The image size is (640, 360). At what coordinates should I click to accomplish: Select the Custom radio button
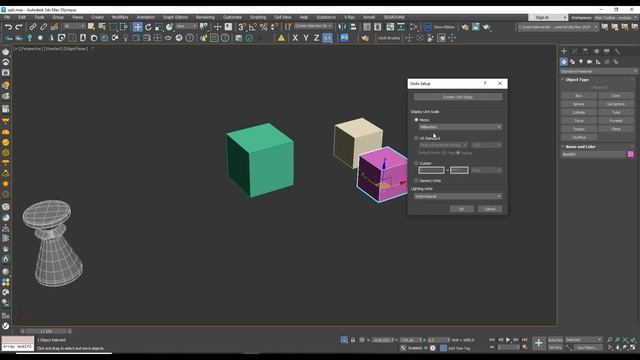416,163
